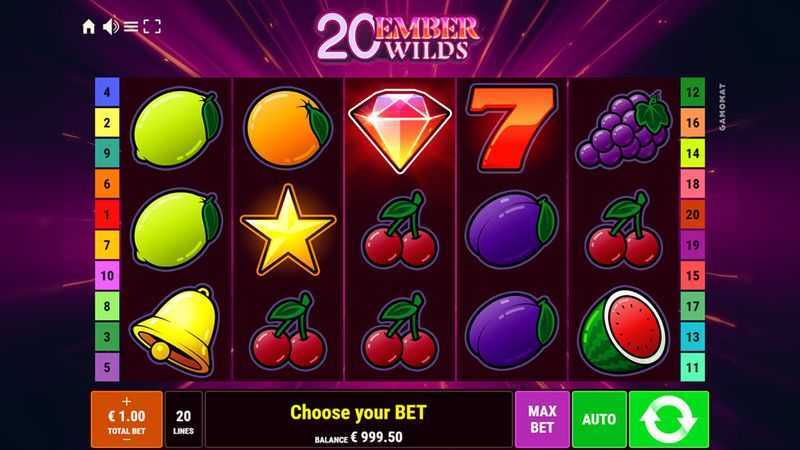This screenshot has height=450, width=800.
Task: Mute the game sound
Action: tap(110, 27)
